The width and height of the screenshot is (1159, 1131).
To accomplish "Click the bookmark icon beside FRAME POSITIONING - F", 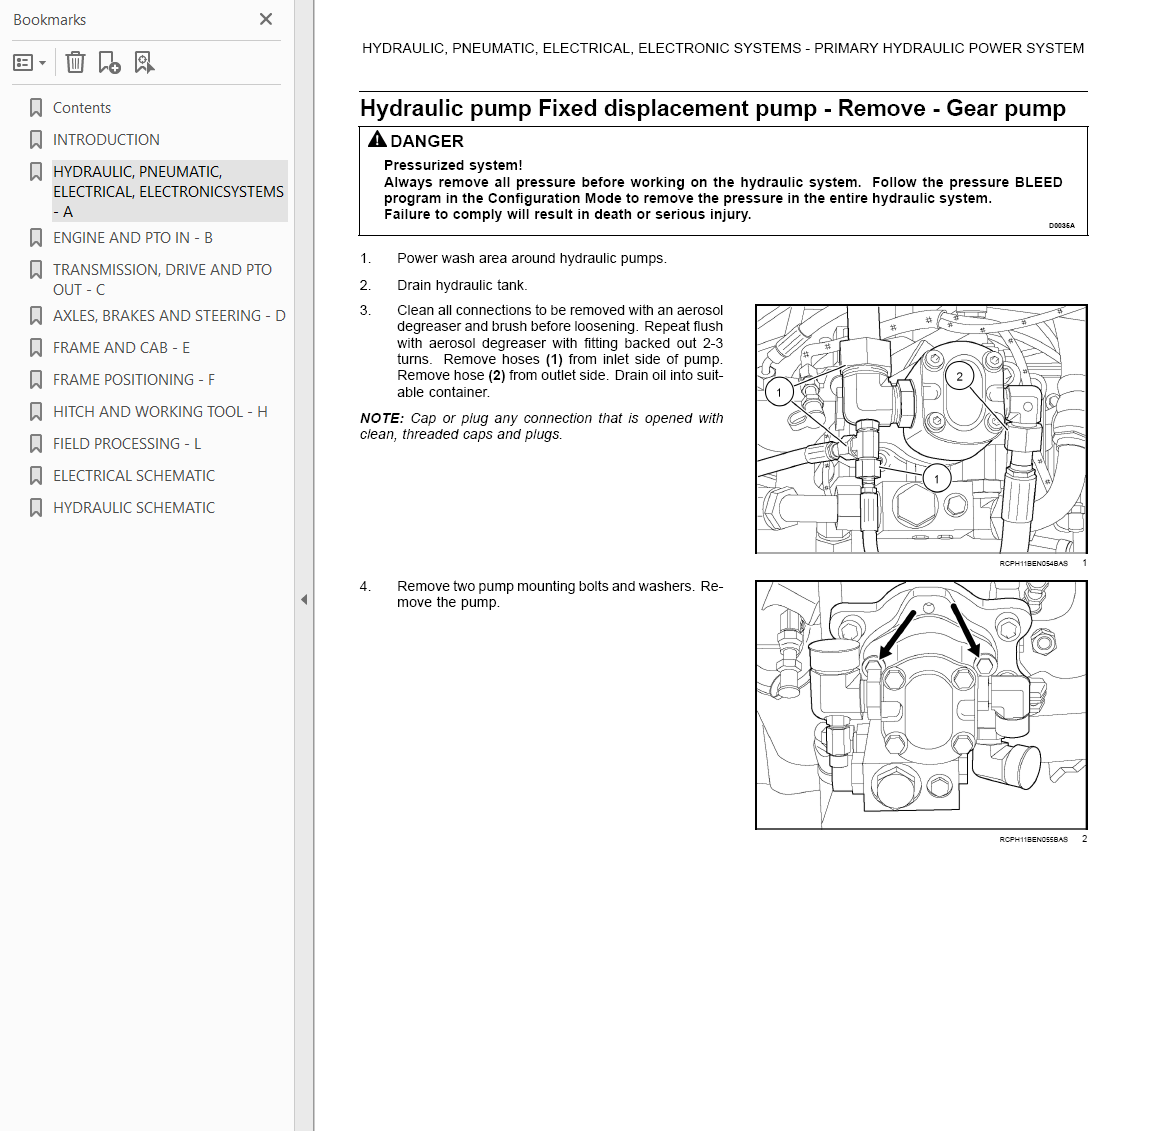I will pyautogui.click(x=35, y=380).
